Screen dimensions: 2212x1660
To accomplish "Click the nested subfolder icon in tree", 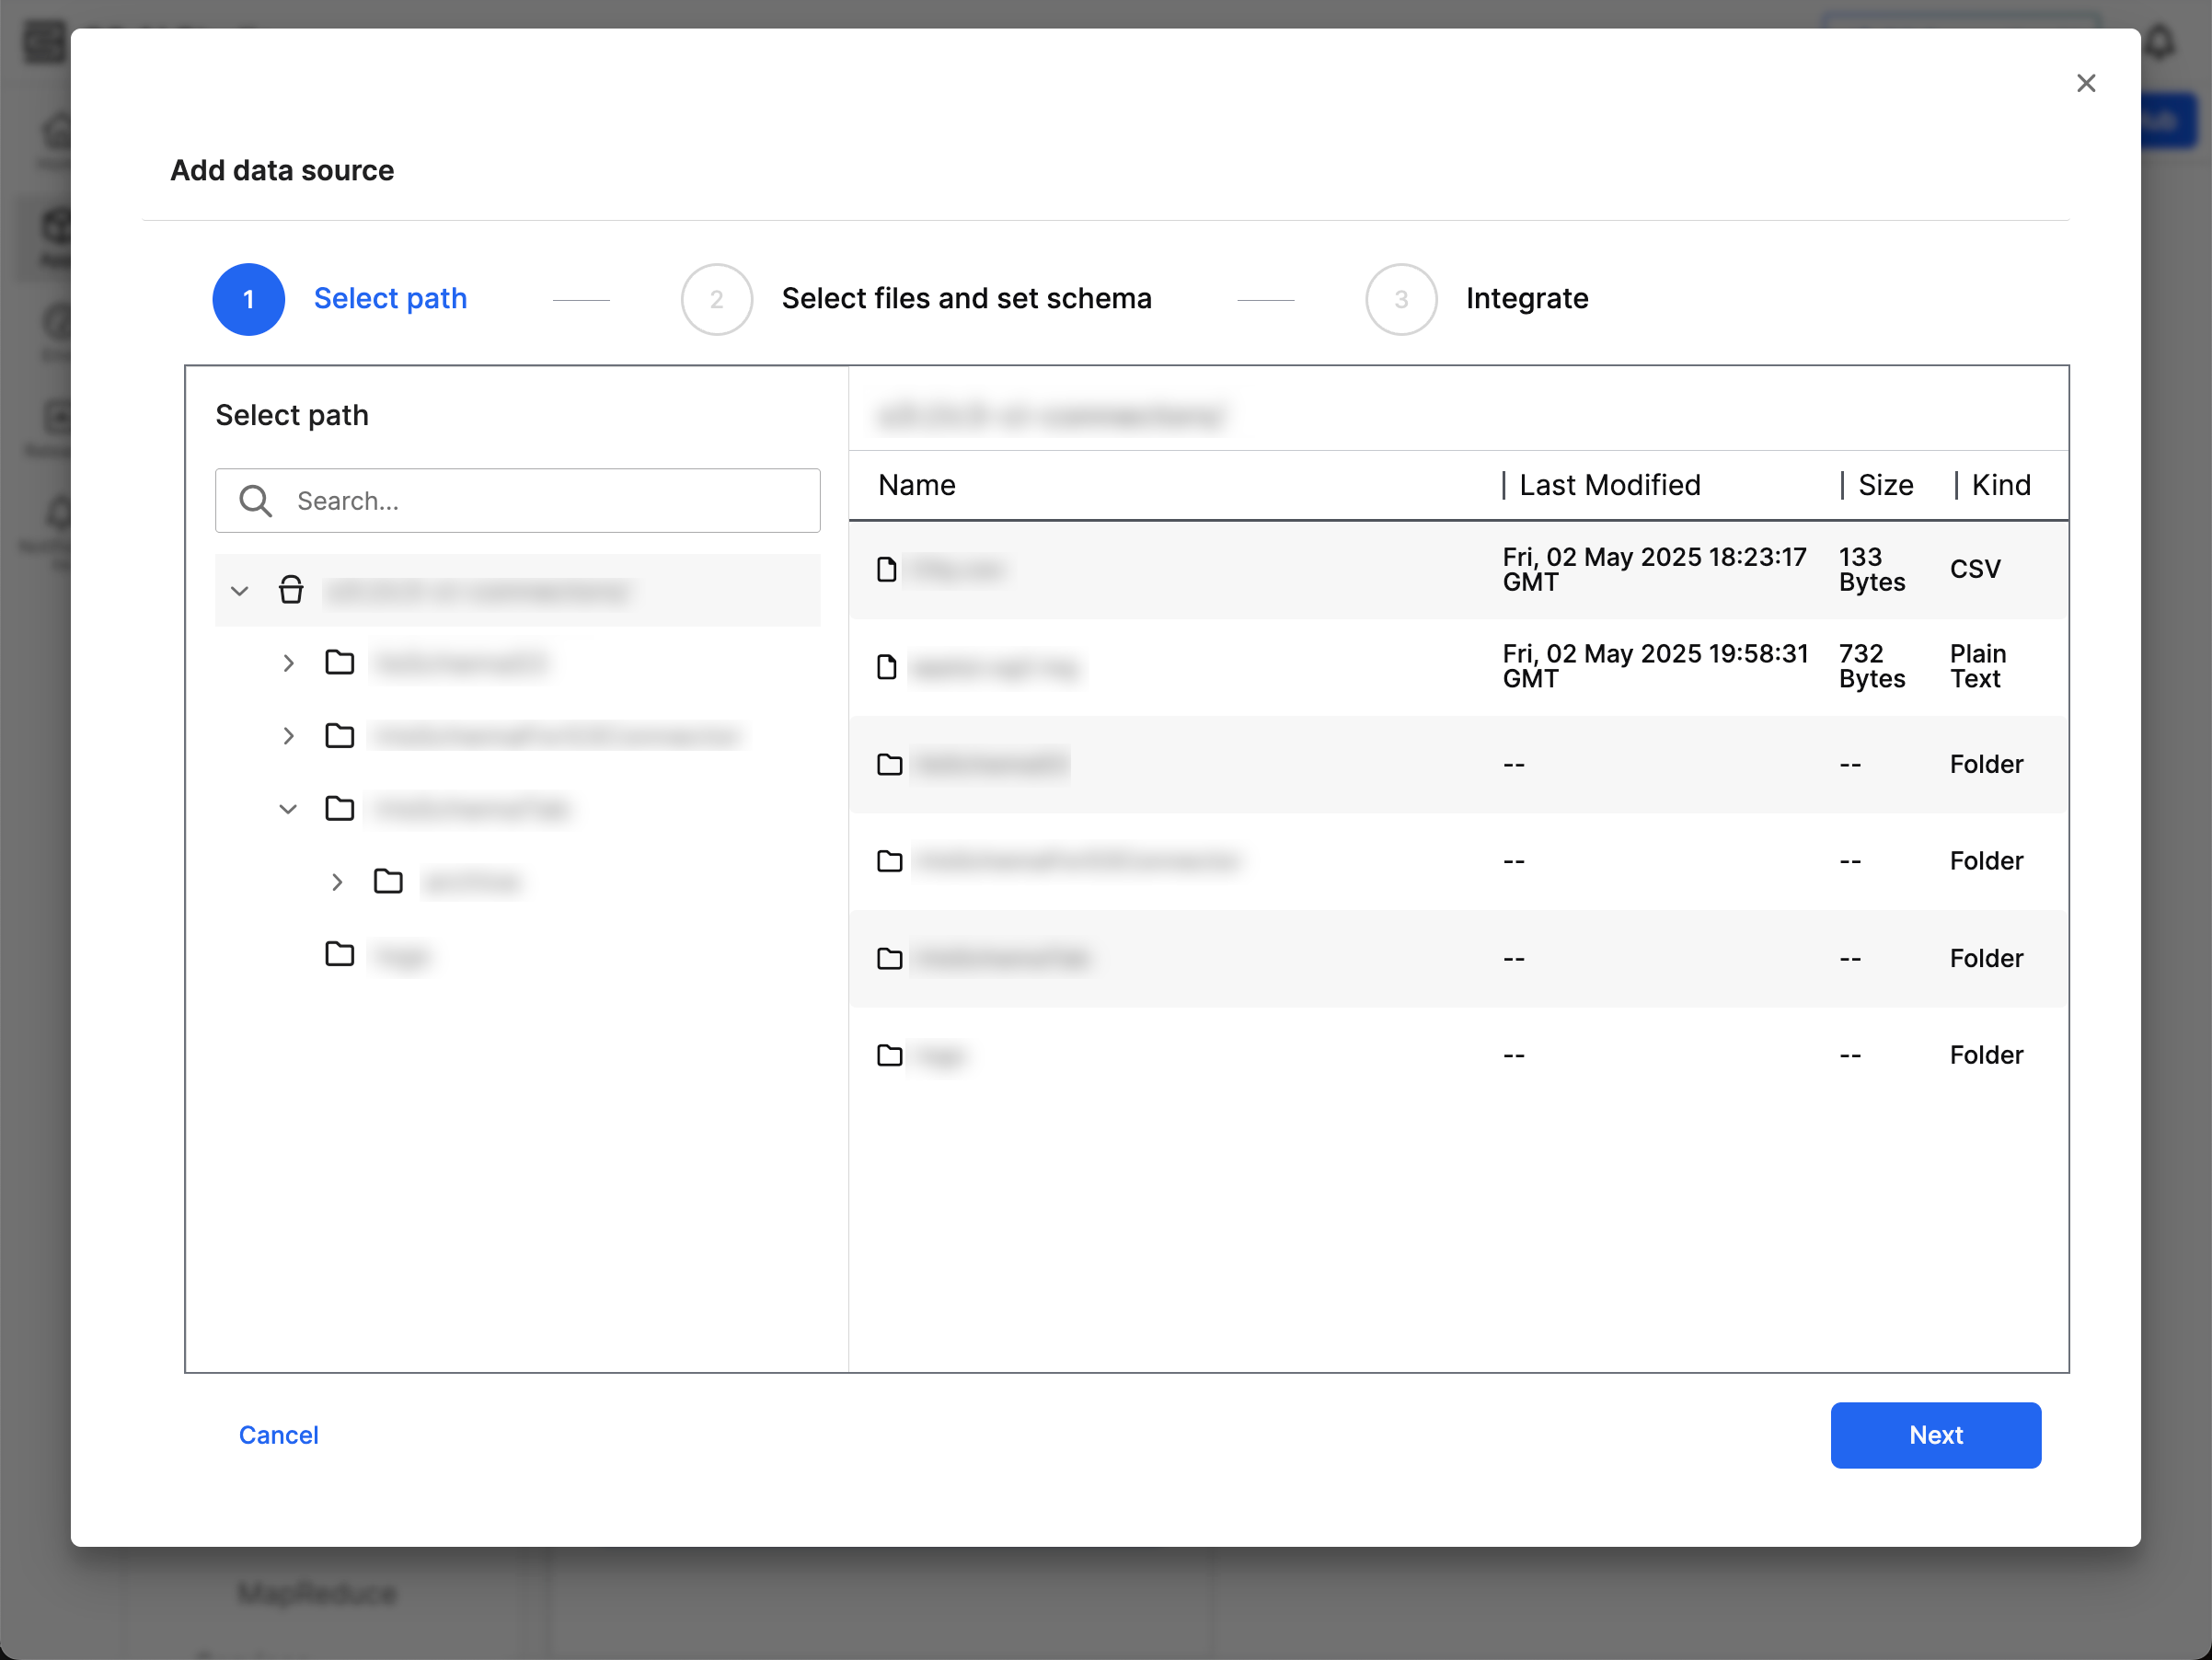I will (x=388, y=881).
